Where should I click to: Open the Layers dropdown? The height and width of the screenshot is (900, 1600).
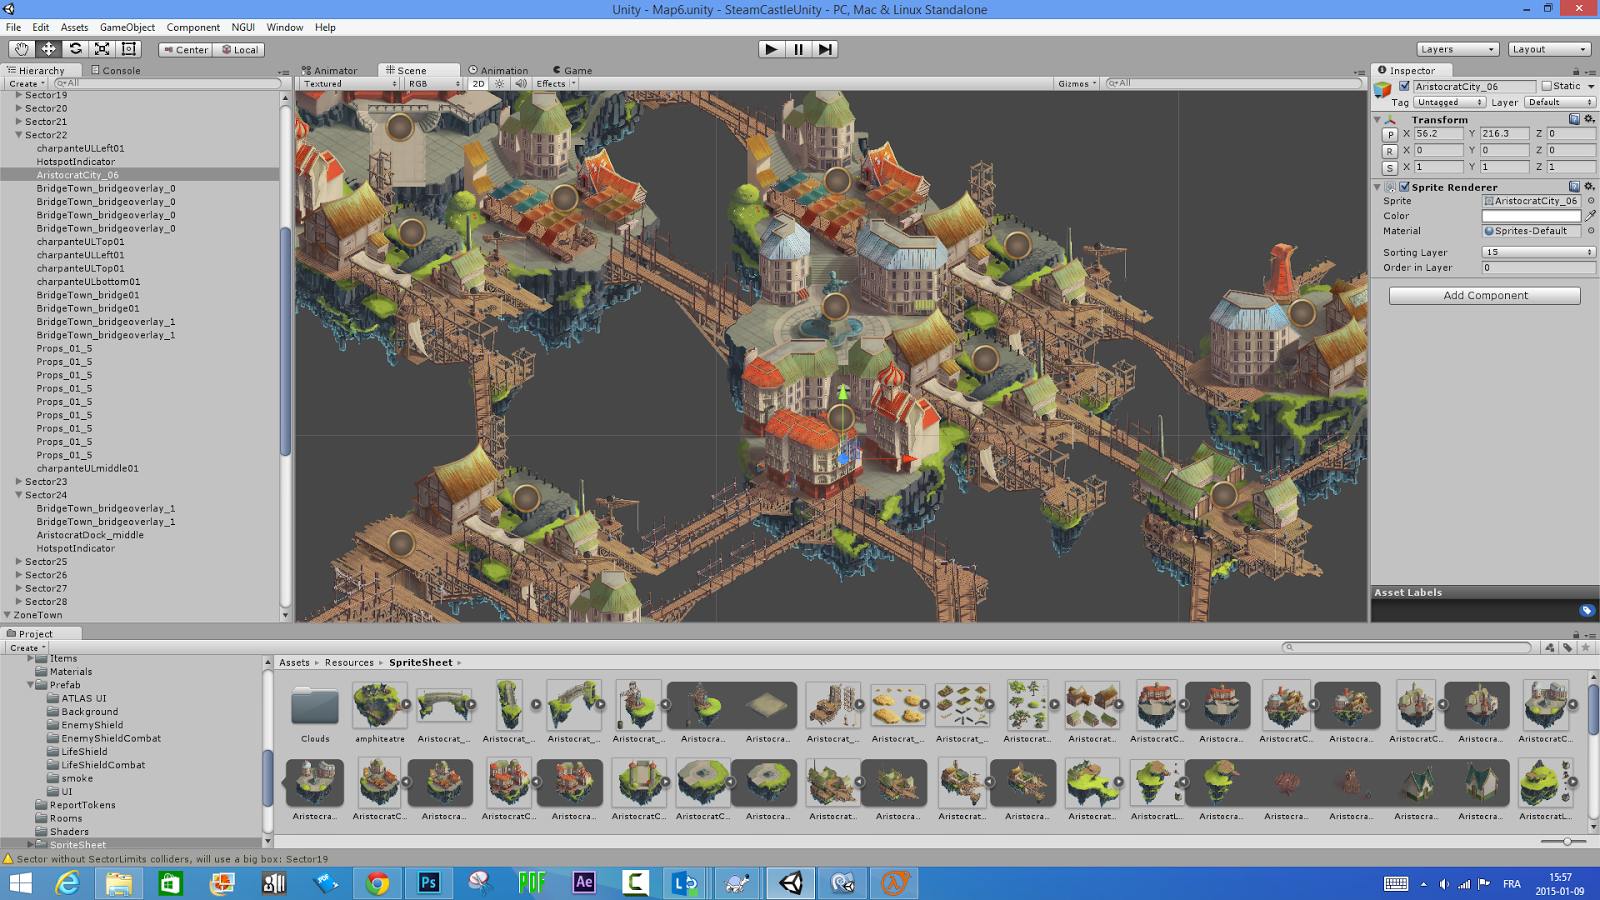point(1457,49)
